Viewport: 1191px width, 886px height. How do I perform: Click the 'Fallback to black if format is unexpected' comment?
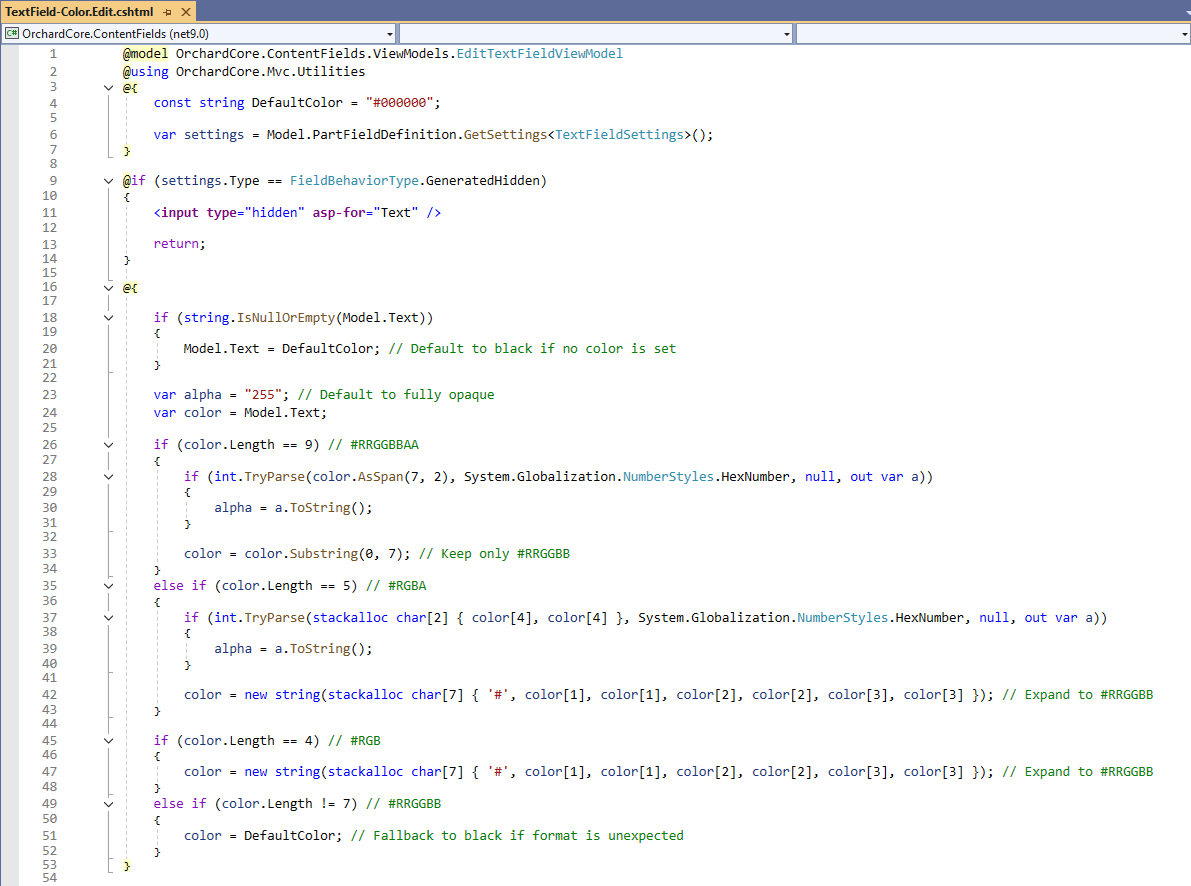(517, 836)
